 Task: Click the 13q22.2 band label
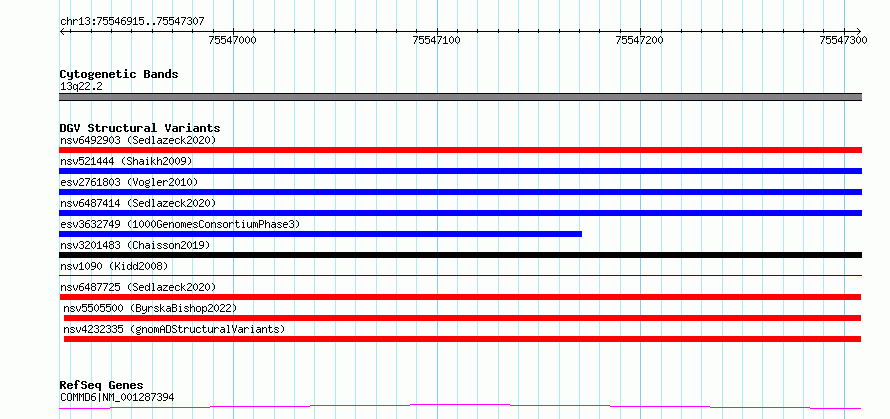[81, 87]
